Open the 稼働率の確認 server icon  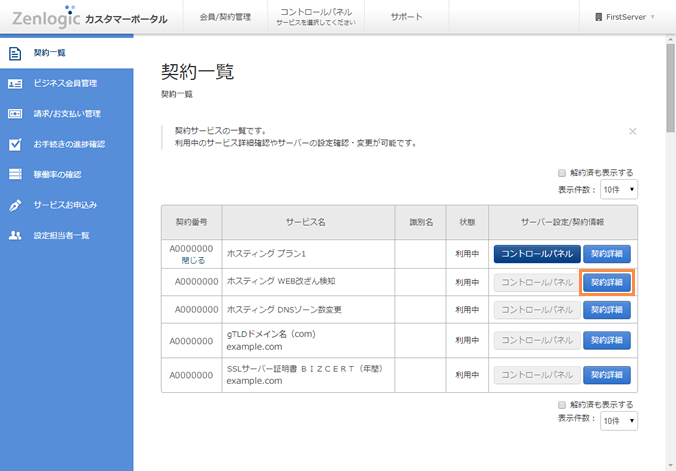point(15,174)
